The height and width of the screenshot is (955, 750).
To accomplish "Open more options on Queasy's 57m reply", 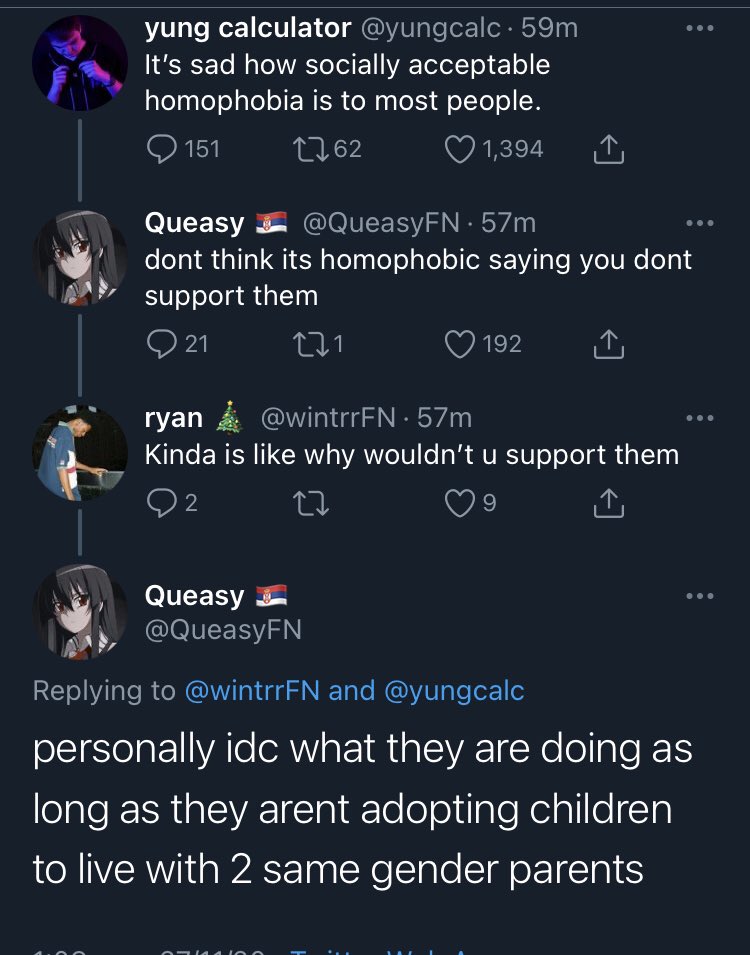I will click(x=700, y=223).
